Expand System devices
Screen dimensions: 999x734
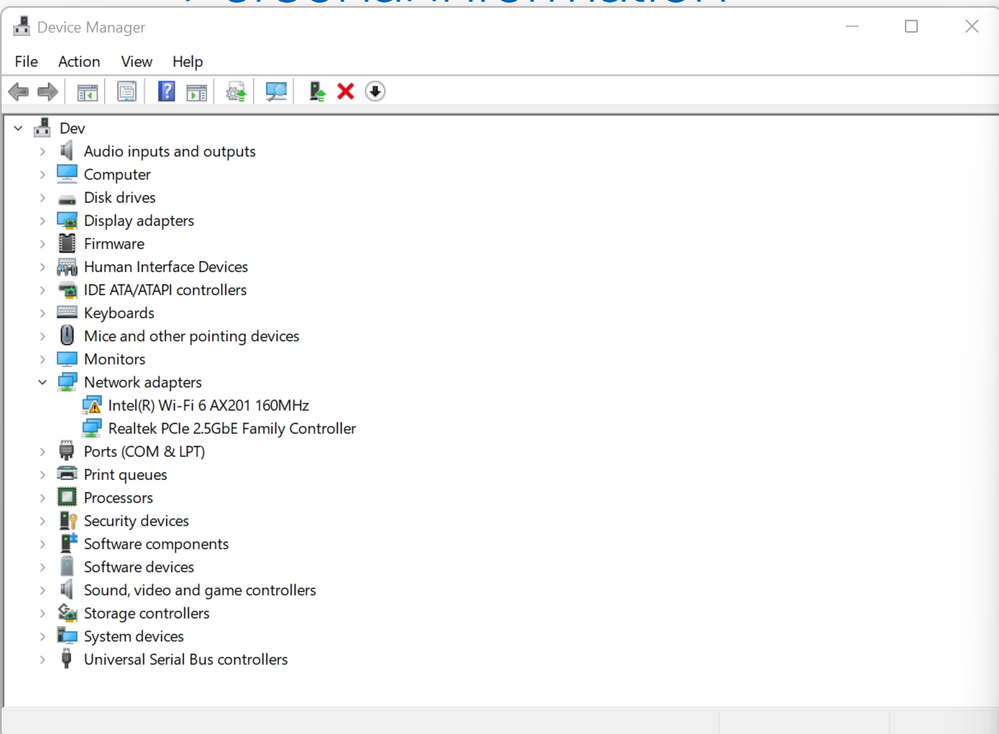pyautogui.click(x=42, y=637)
